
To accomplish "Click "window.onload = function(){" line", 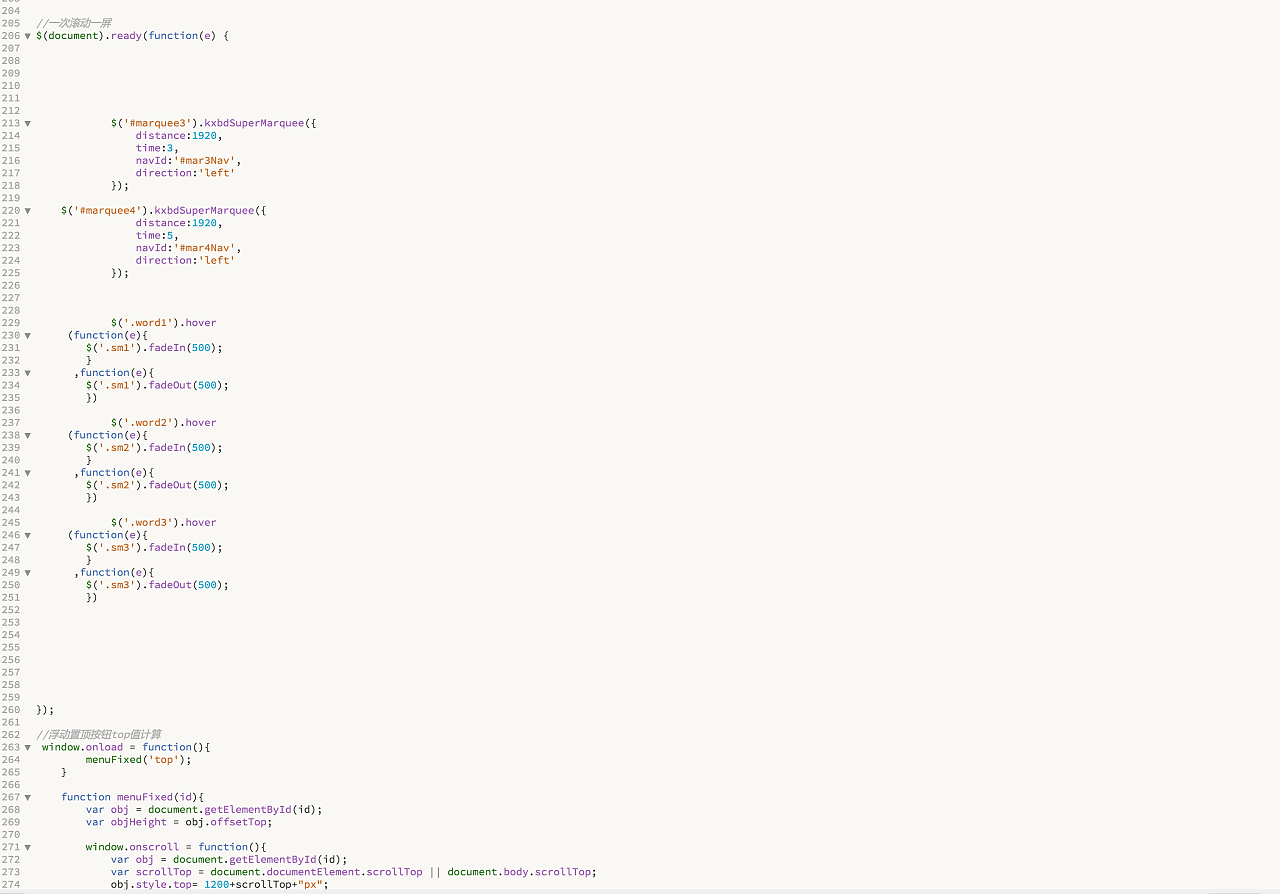I will [126, 747].
